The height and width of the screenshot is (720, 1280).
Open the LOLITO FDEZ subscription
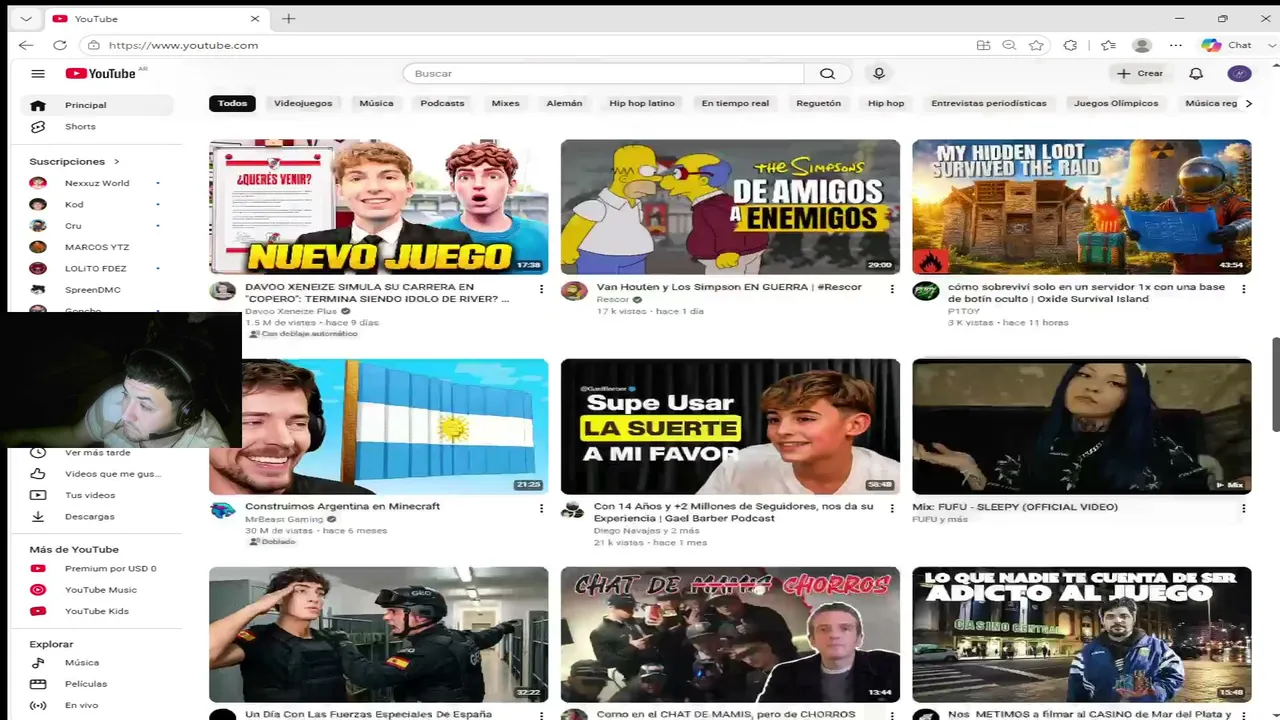pos(96,268)
